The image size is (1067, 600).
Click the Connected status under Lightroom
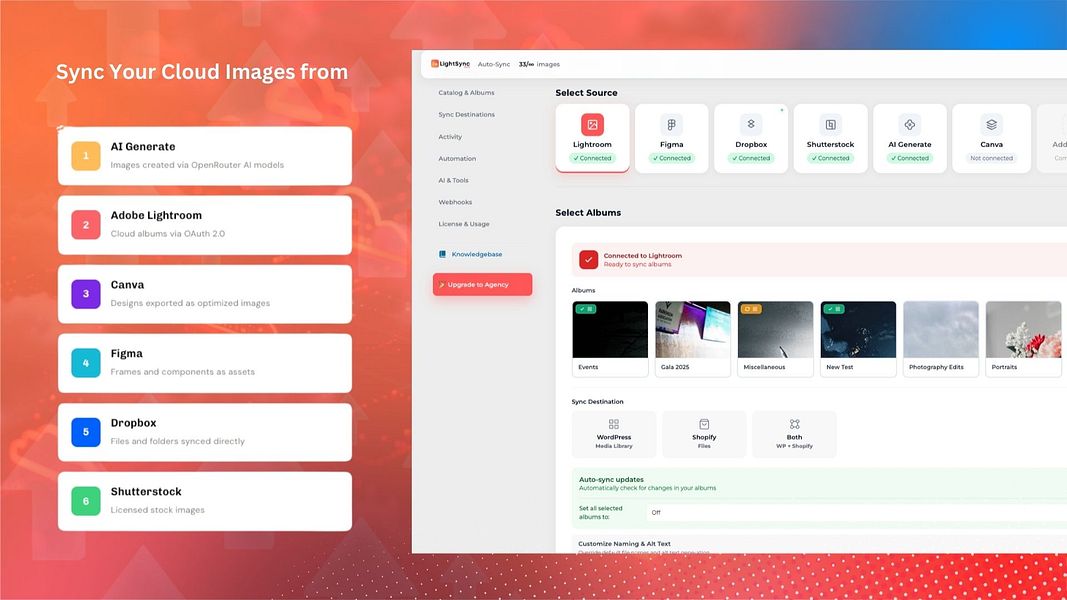592,158
